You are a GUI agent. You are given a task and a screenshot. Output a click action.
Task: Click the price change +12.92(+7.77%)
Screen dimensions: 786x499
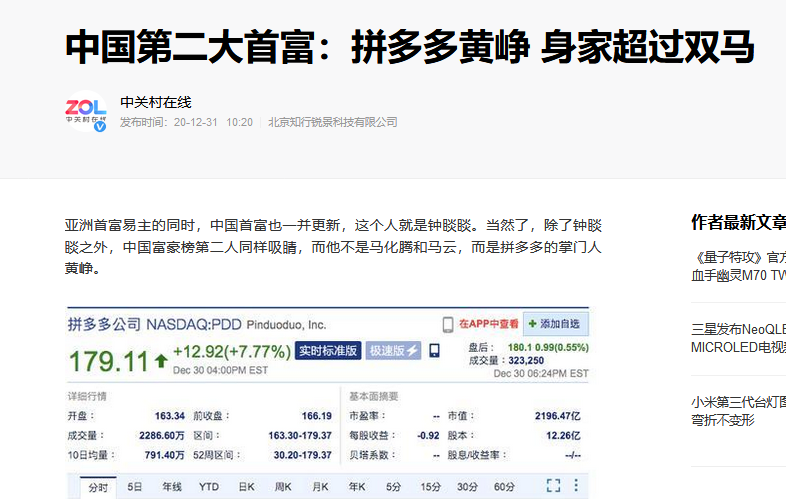point(232,352)
